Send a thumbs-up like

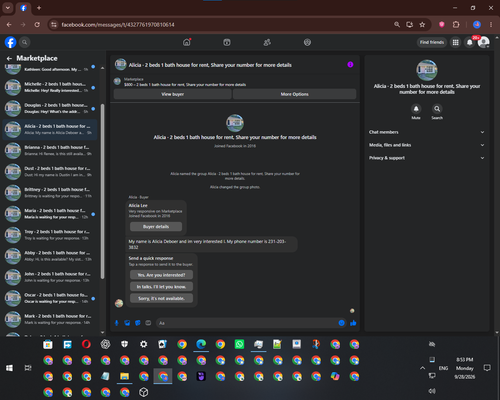point(353,323)
